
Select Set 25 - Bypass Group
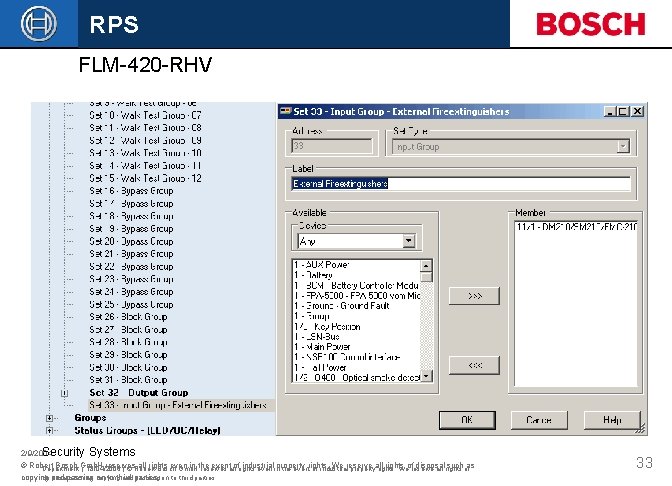click(x=131, y=304)
